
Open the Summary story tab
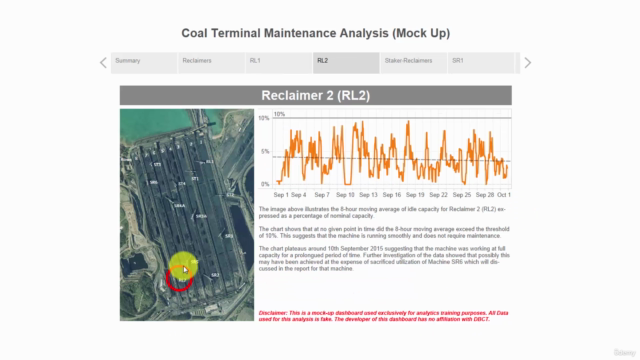click(x=144, y=63)
